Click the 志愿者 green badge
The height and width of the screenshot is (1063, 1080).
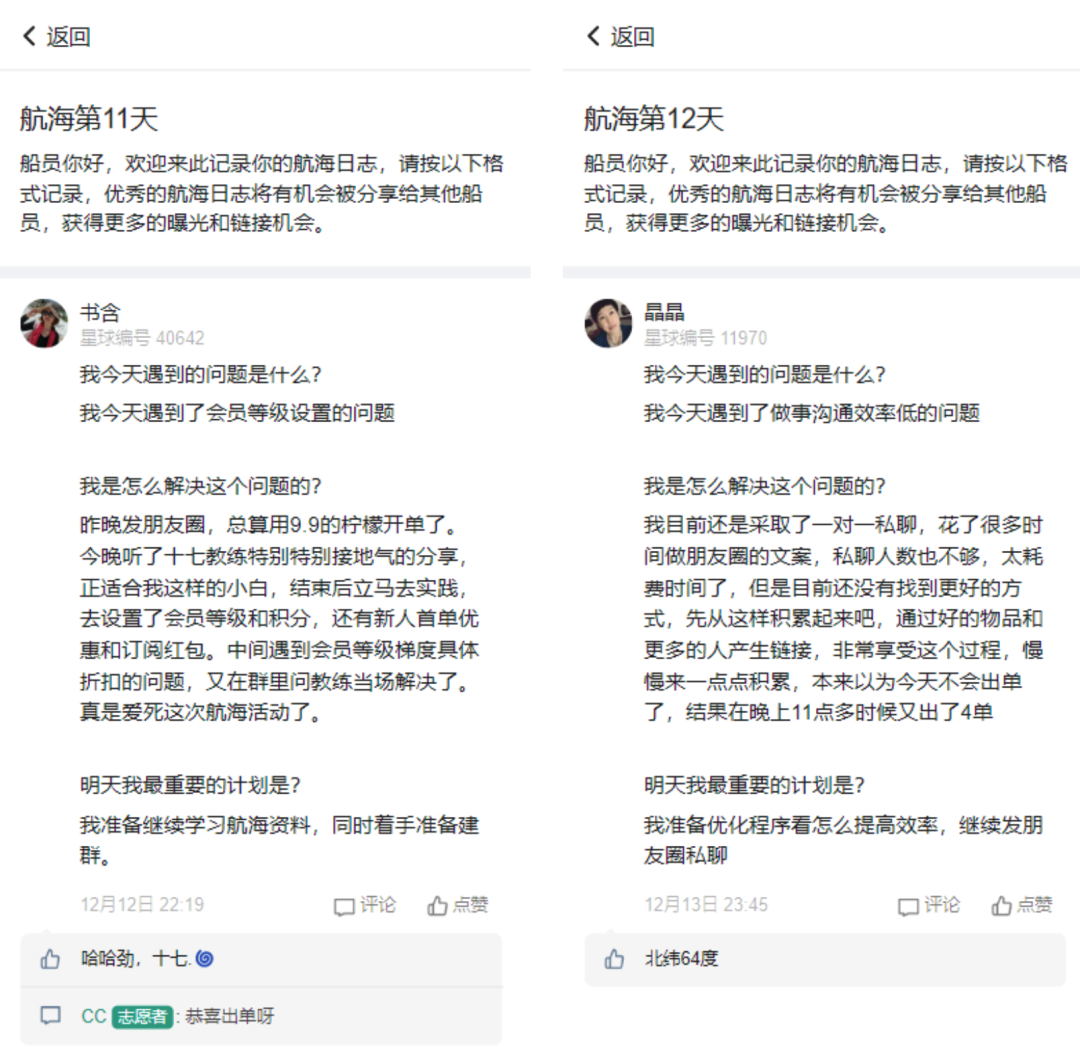(142, 1016)
